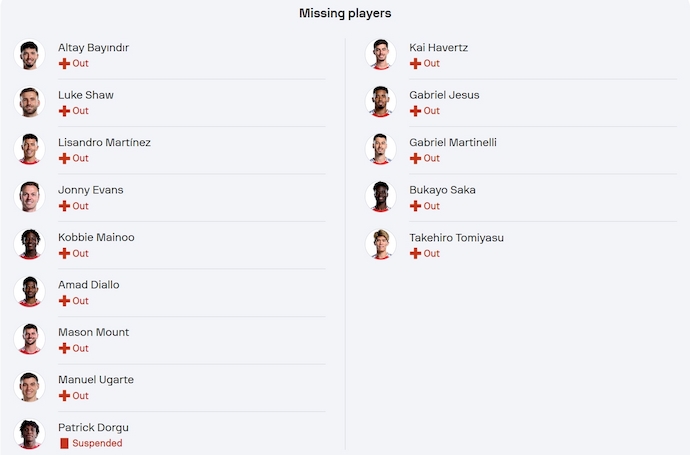Click Kai Havertz's avatar photo
The image size is (690, 455).
[x=381, y=55]
